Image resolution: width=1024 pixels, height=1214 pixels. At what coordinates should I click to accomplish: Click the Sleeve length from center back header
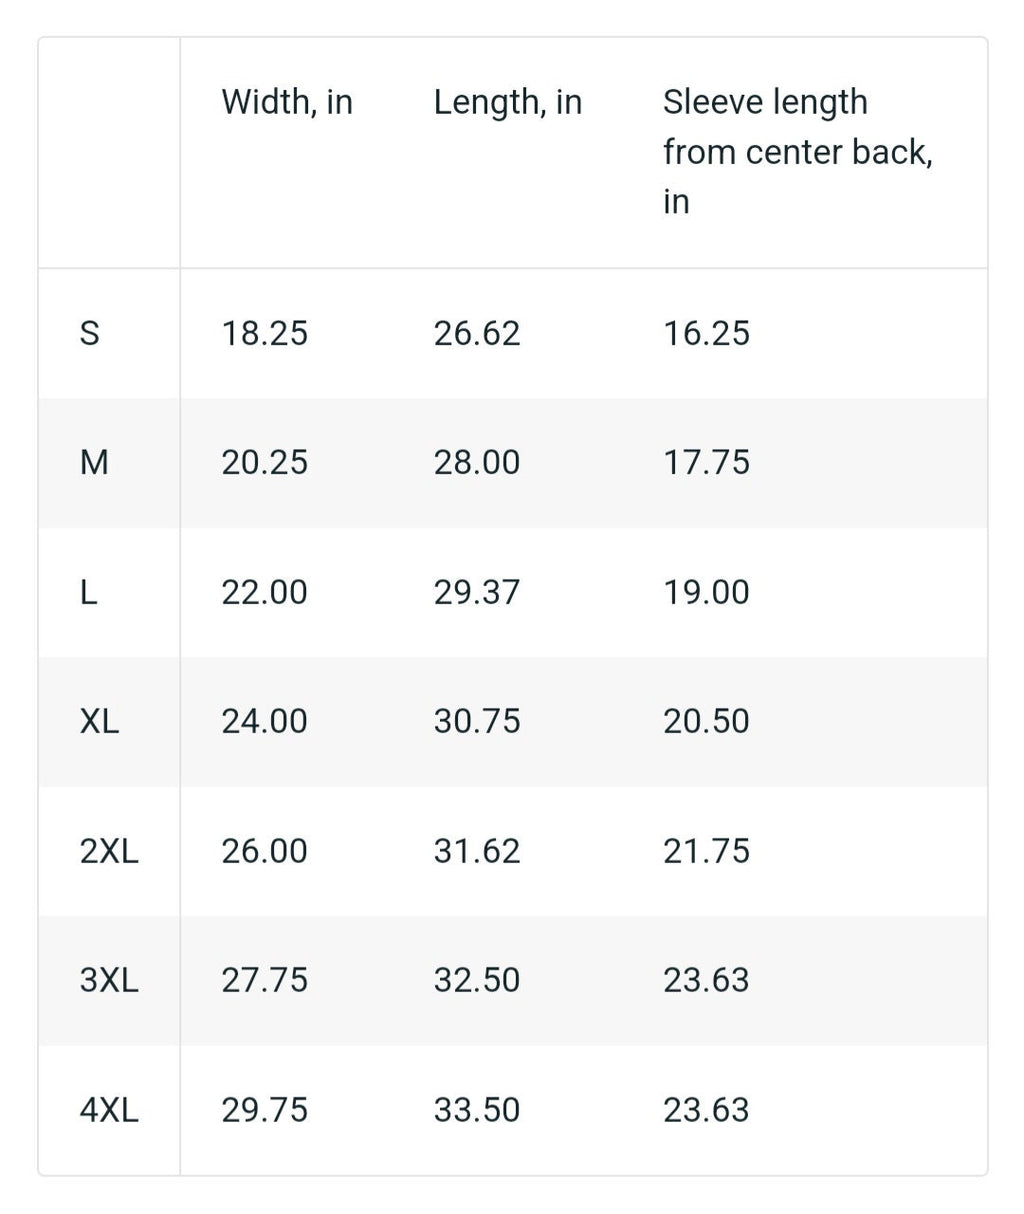(x=798, y=152)
